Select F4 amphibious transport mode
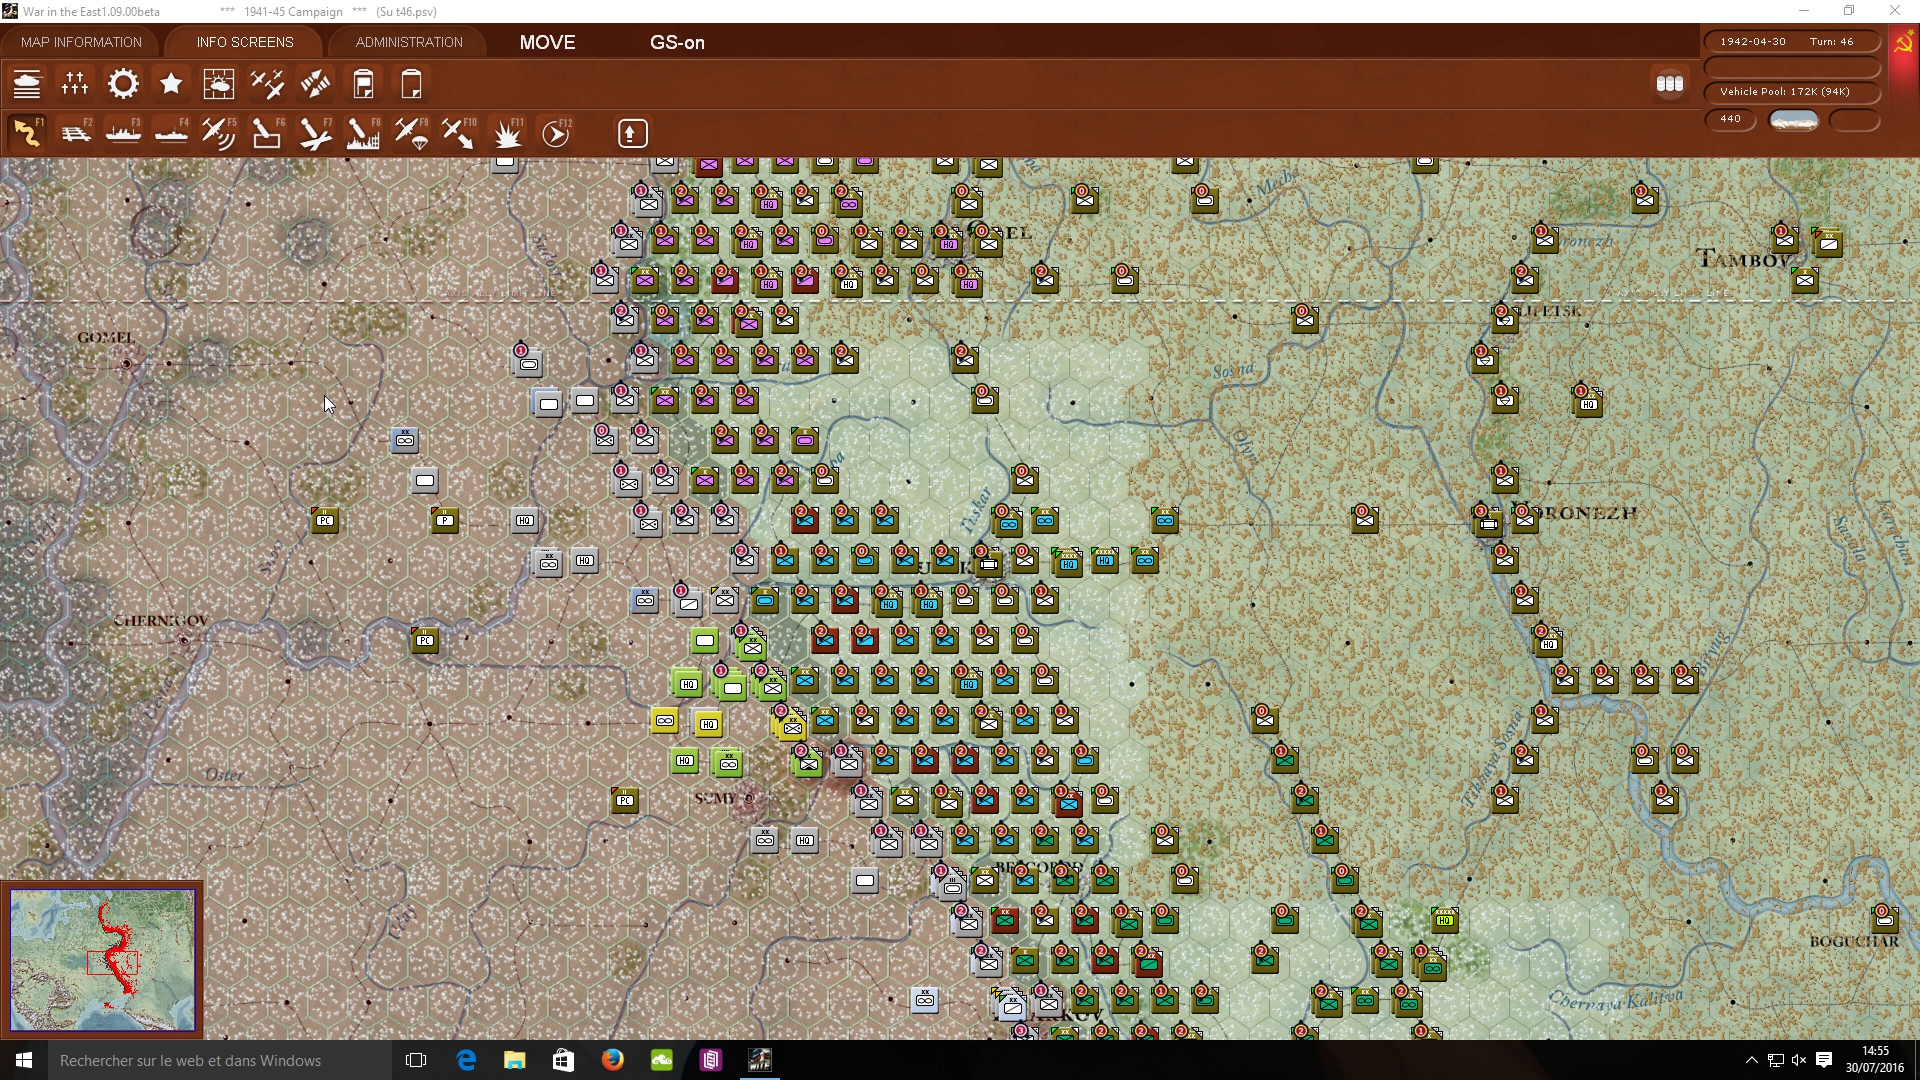Image resolution: width=1920 pixels, height=1080 pixels. pos(171,133)
